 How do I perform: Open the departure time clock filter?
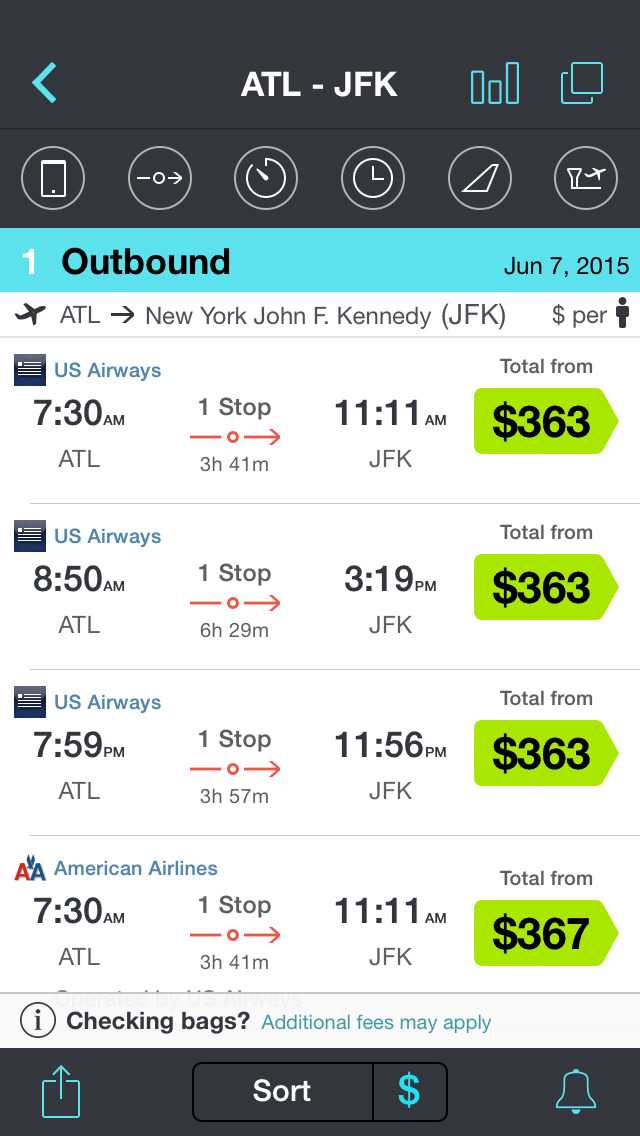click(x=373, y=179)
